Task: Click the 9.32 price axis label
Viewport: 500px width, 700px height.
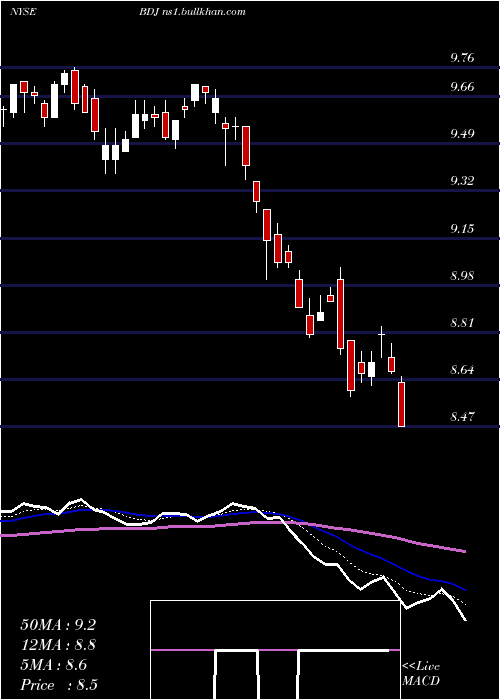Action: pyautogui.click(x=462, y=180)
